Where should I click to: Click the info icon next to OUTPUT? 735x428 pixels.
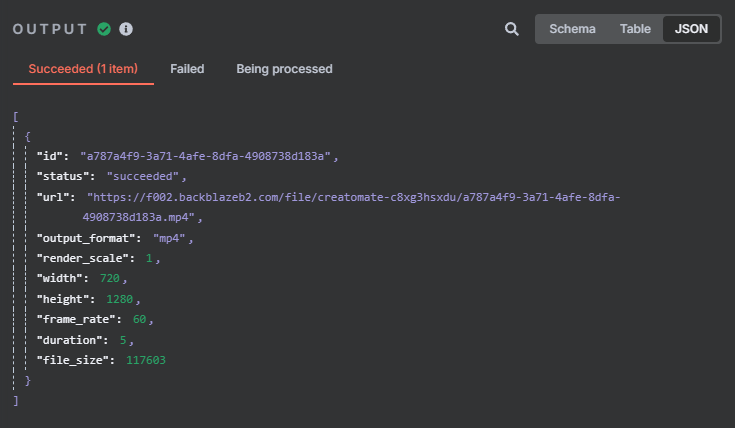(126, 29)
